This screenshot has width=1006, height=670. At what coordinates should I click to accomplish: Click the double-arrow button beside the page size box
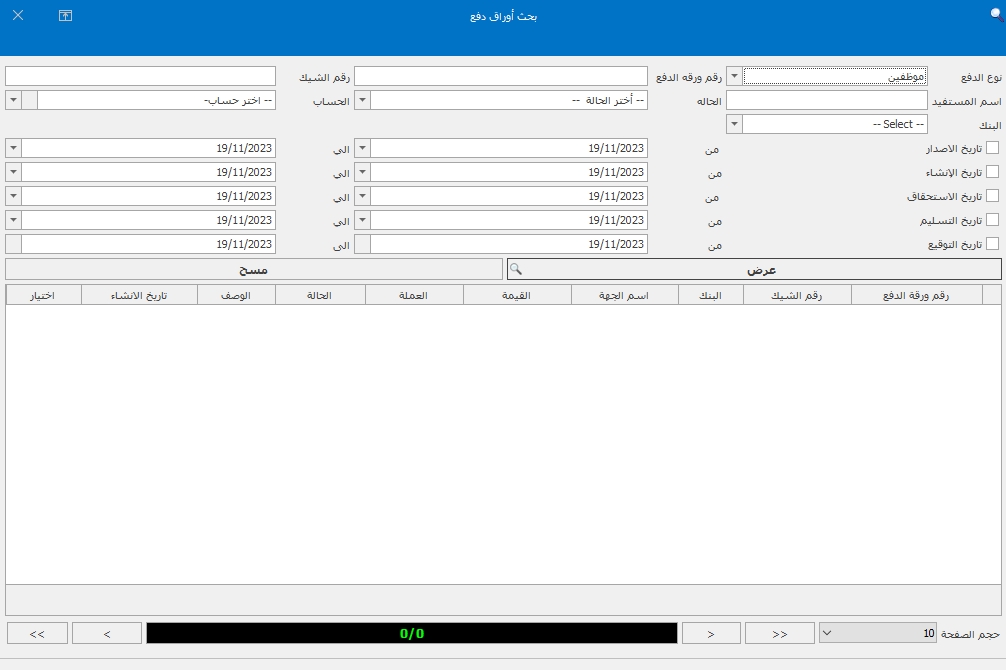click(x=780, y=633)
